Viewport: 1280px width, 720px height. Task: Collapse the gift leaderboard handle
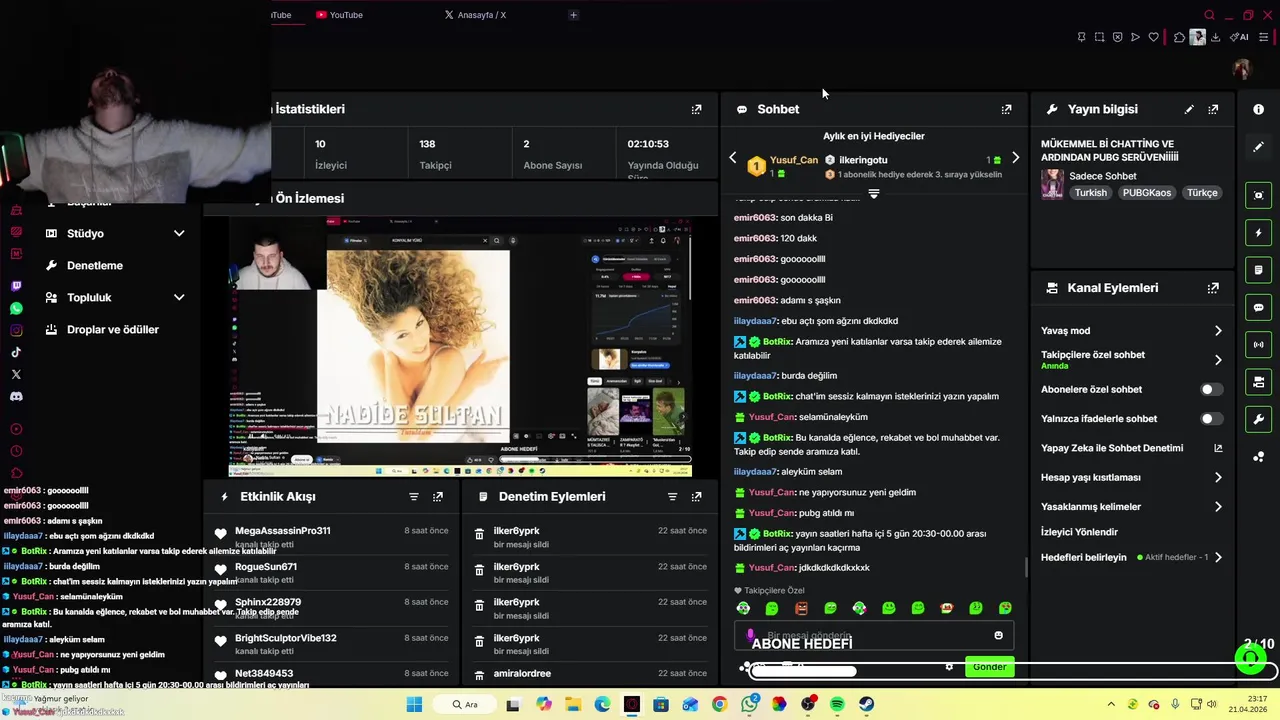point(873,193)
